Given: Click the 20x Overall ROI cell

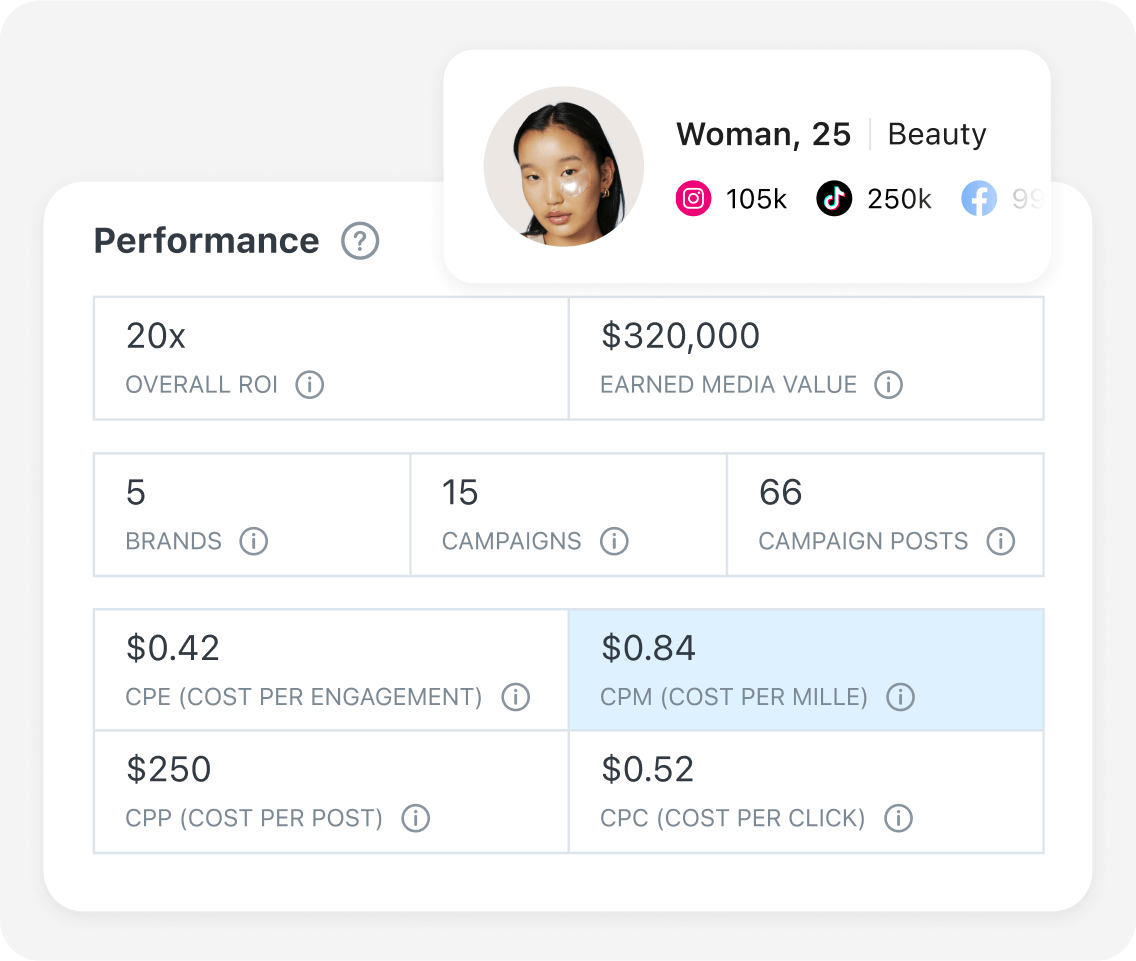Looking at the screenshot, I should (x=330, y=357).
